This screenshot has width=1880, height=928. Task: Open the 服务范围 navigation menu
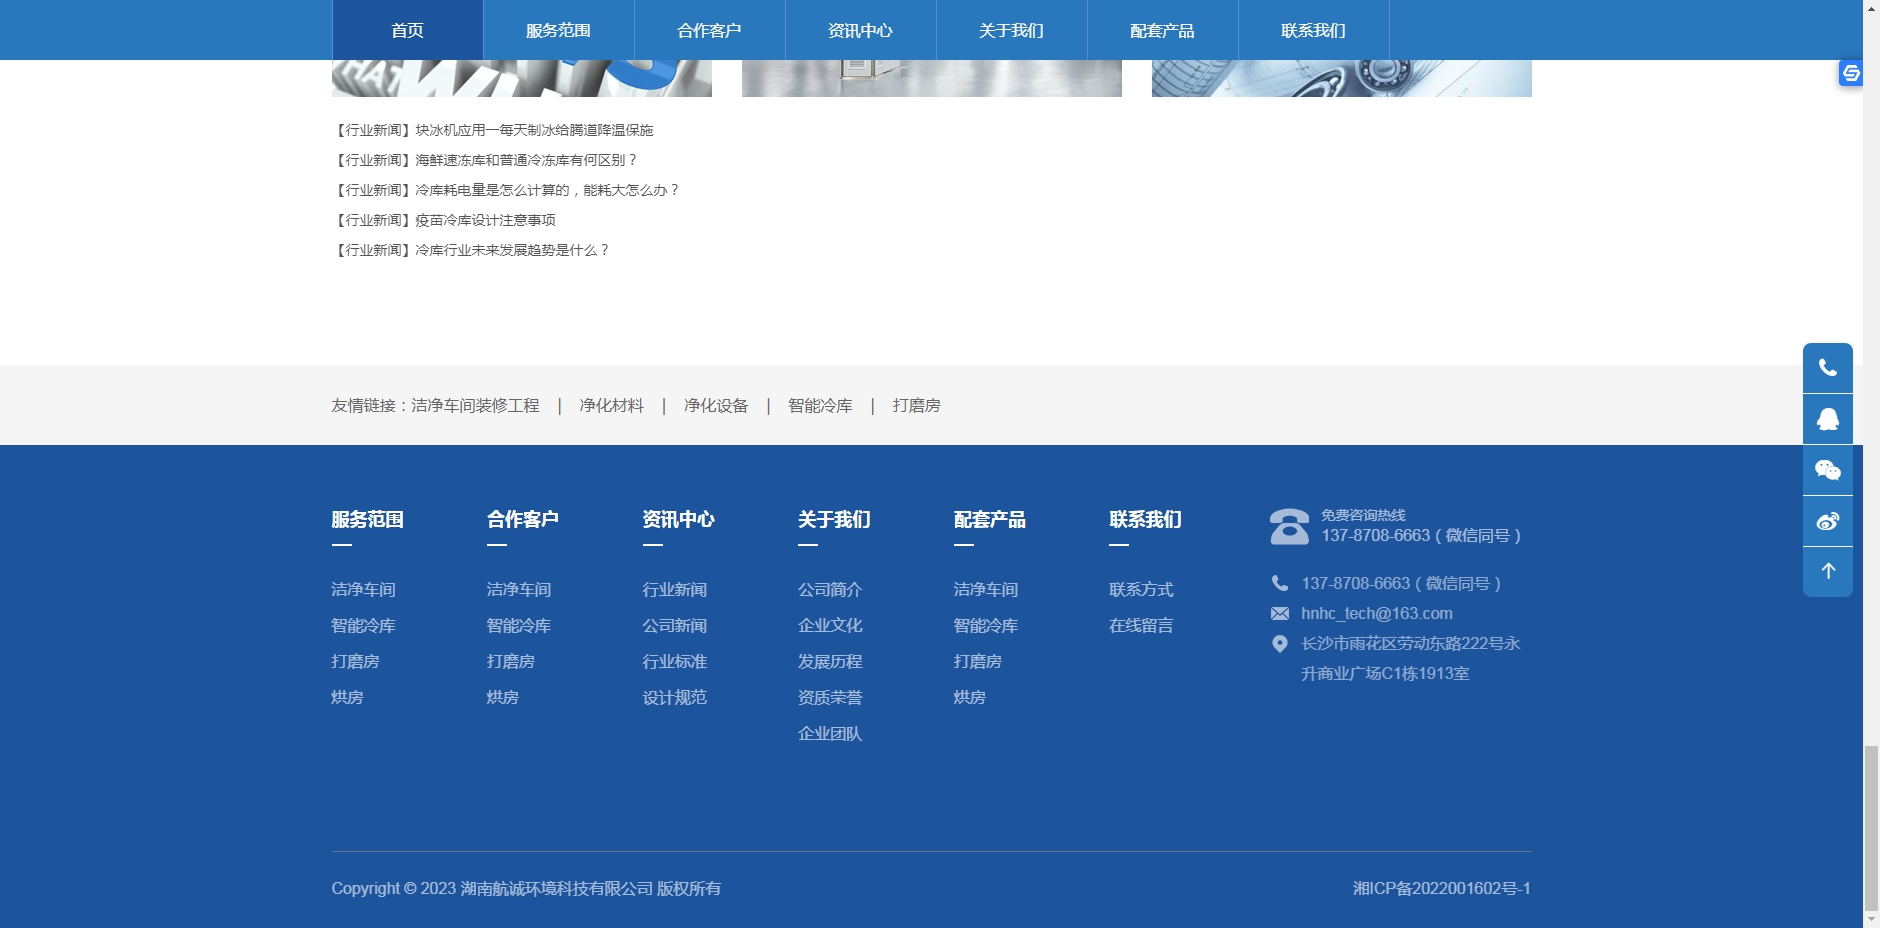pyautogui.click(x=558, y=30)
